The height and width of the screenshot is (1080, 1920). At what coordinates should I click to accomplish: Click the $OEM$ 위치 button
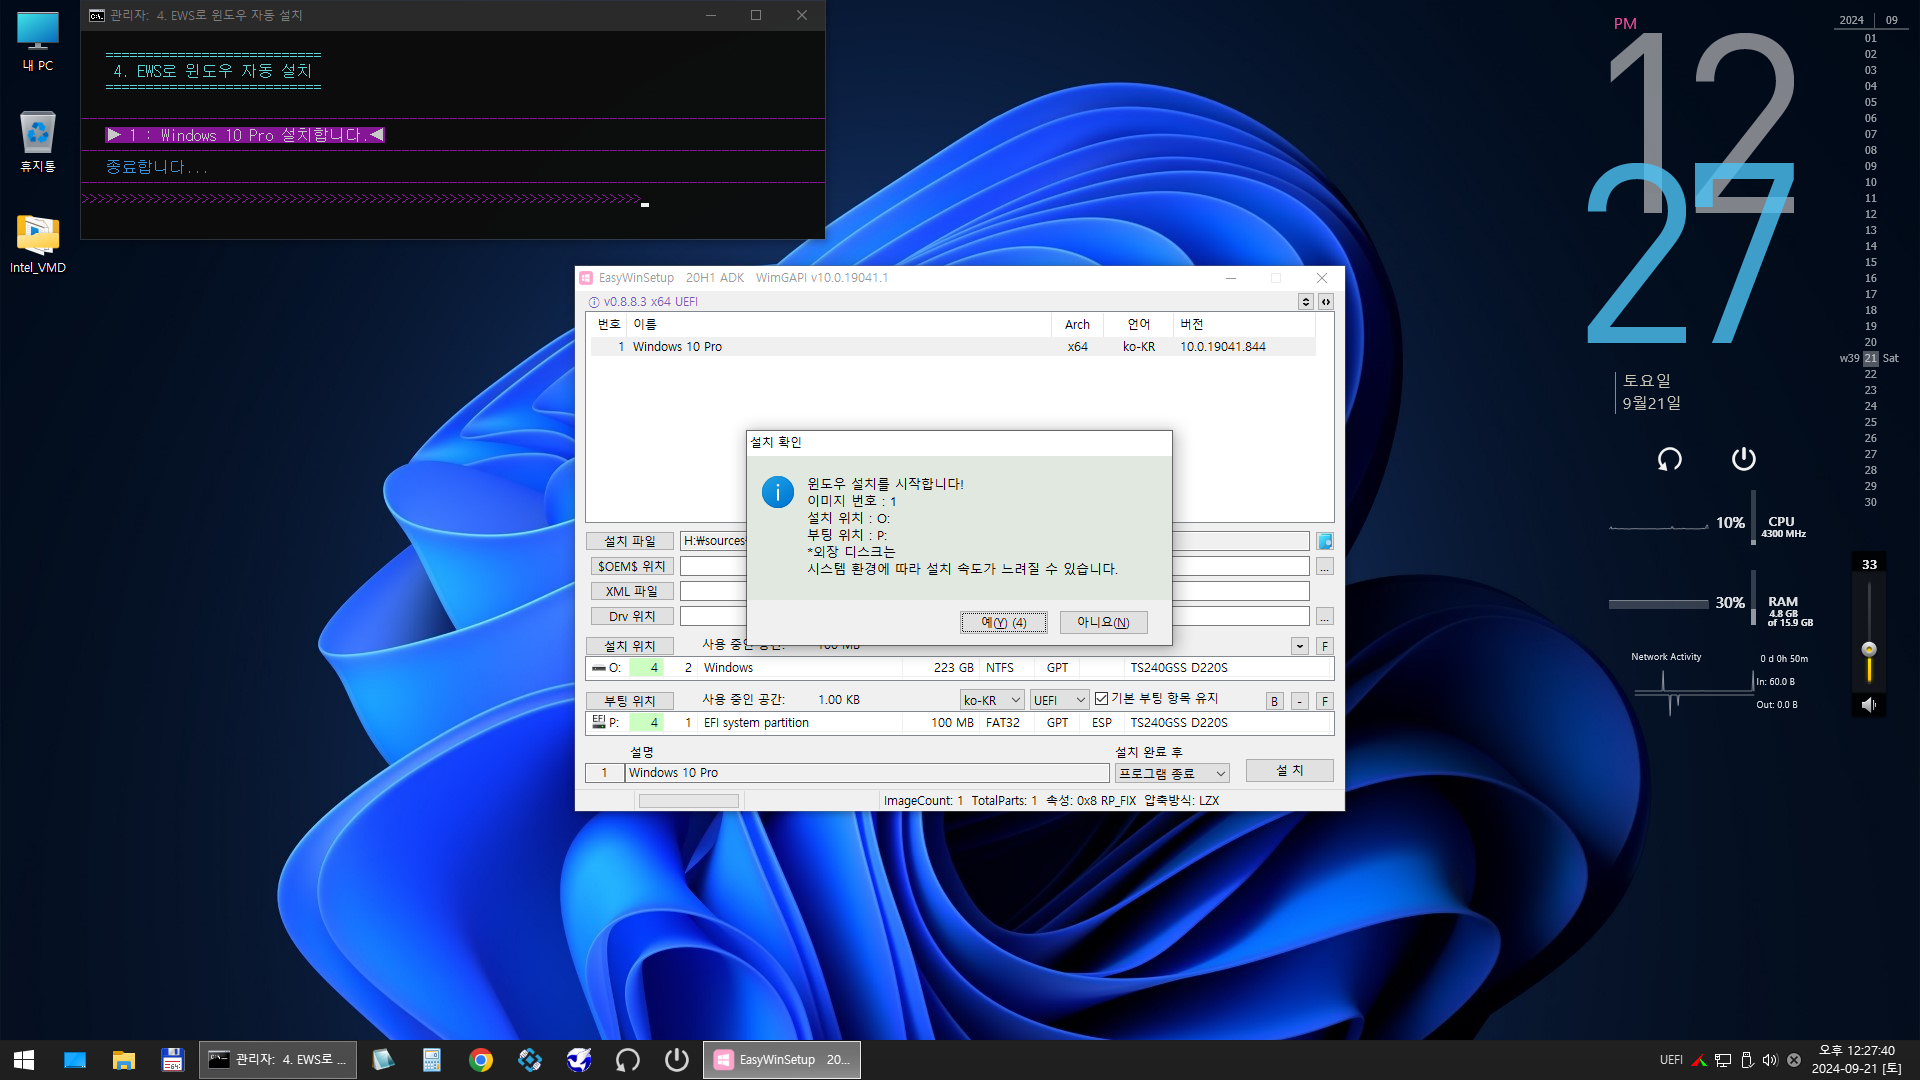pyautogui.click(x=630, y=566)
